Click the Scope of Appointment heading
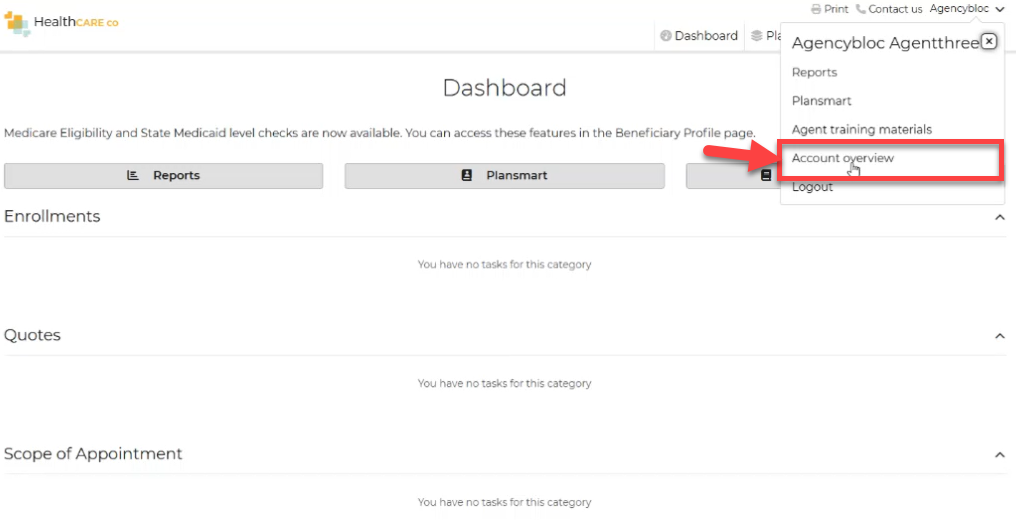The width and height of the screenshot is (1016, 520). pyautogui.click(x=93, y=454)
